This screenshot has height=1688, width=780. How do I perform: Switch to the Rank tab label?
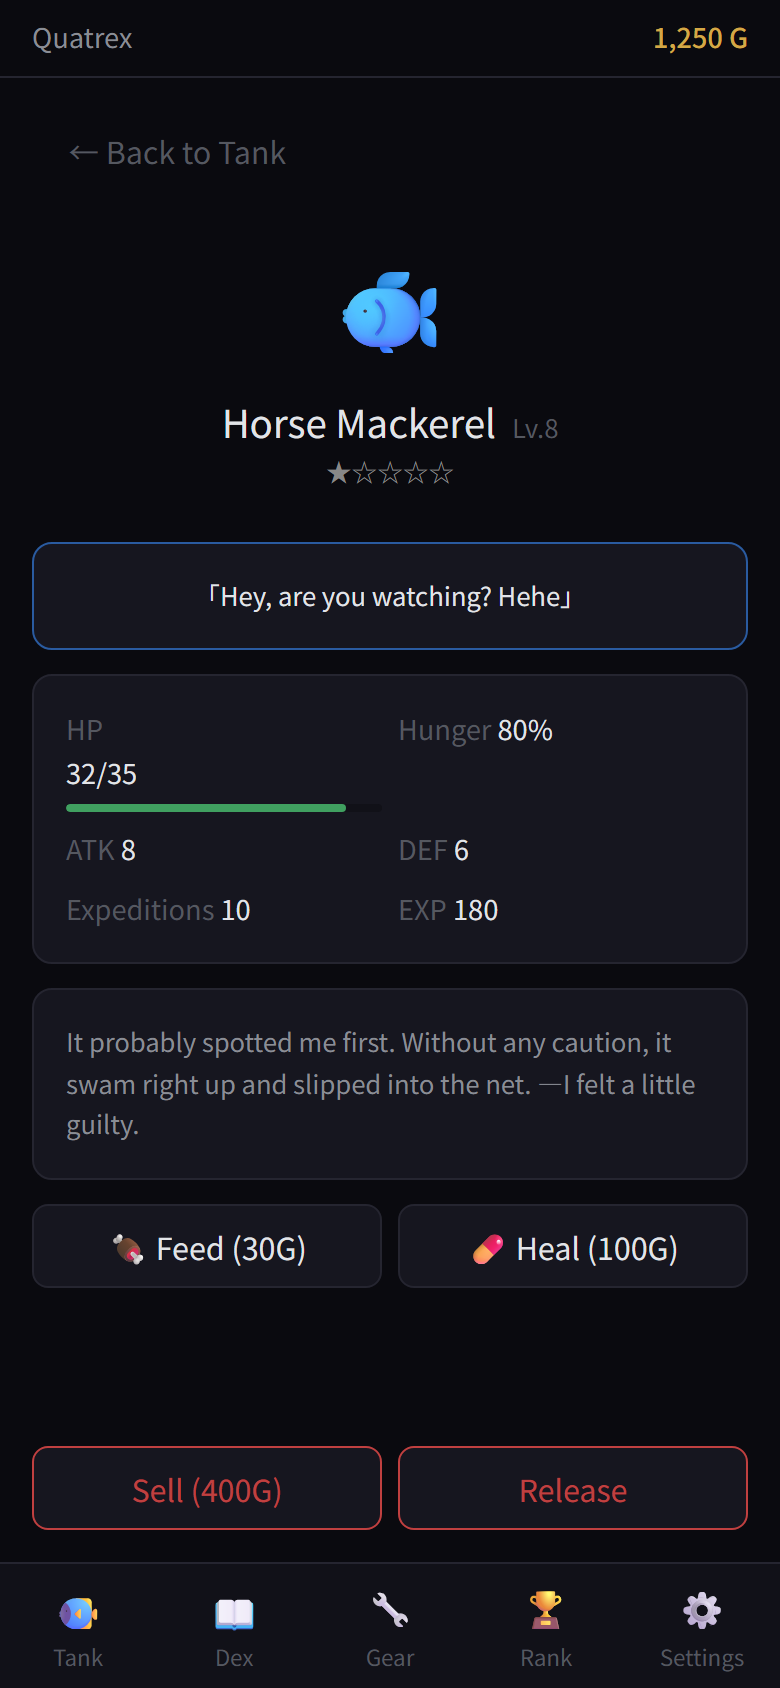(546, 1658)
